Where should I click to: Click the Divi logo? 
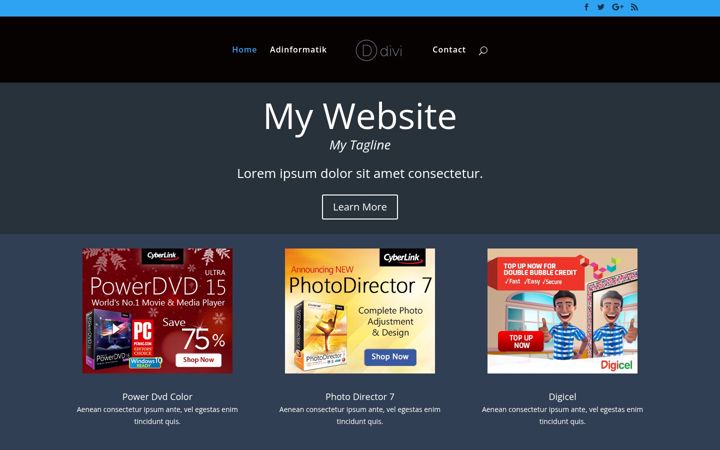pos(379,50)
